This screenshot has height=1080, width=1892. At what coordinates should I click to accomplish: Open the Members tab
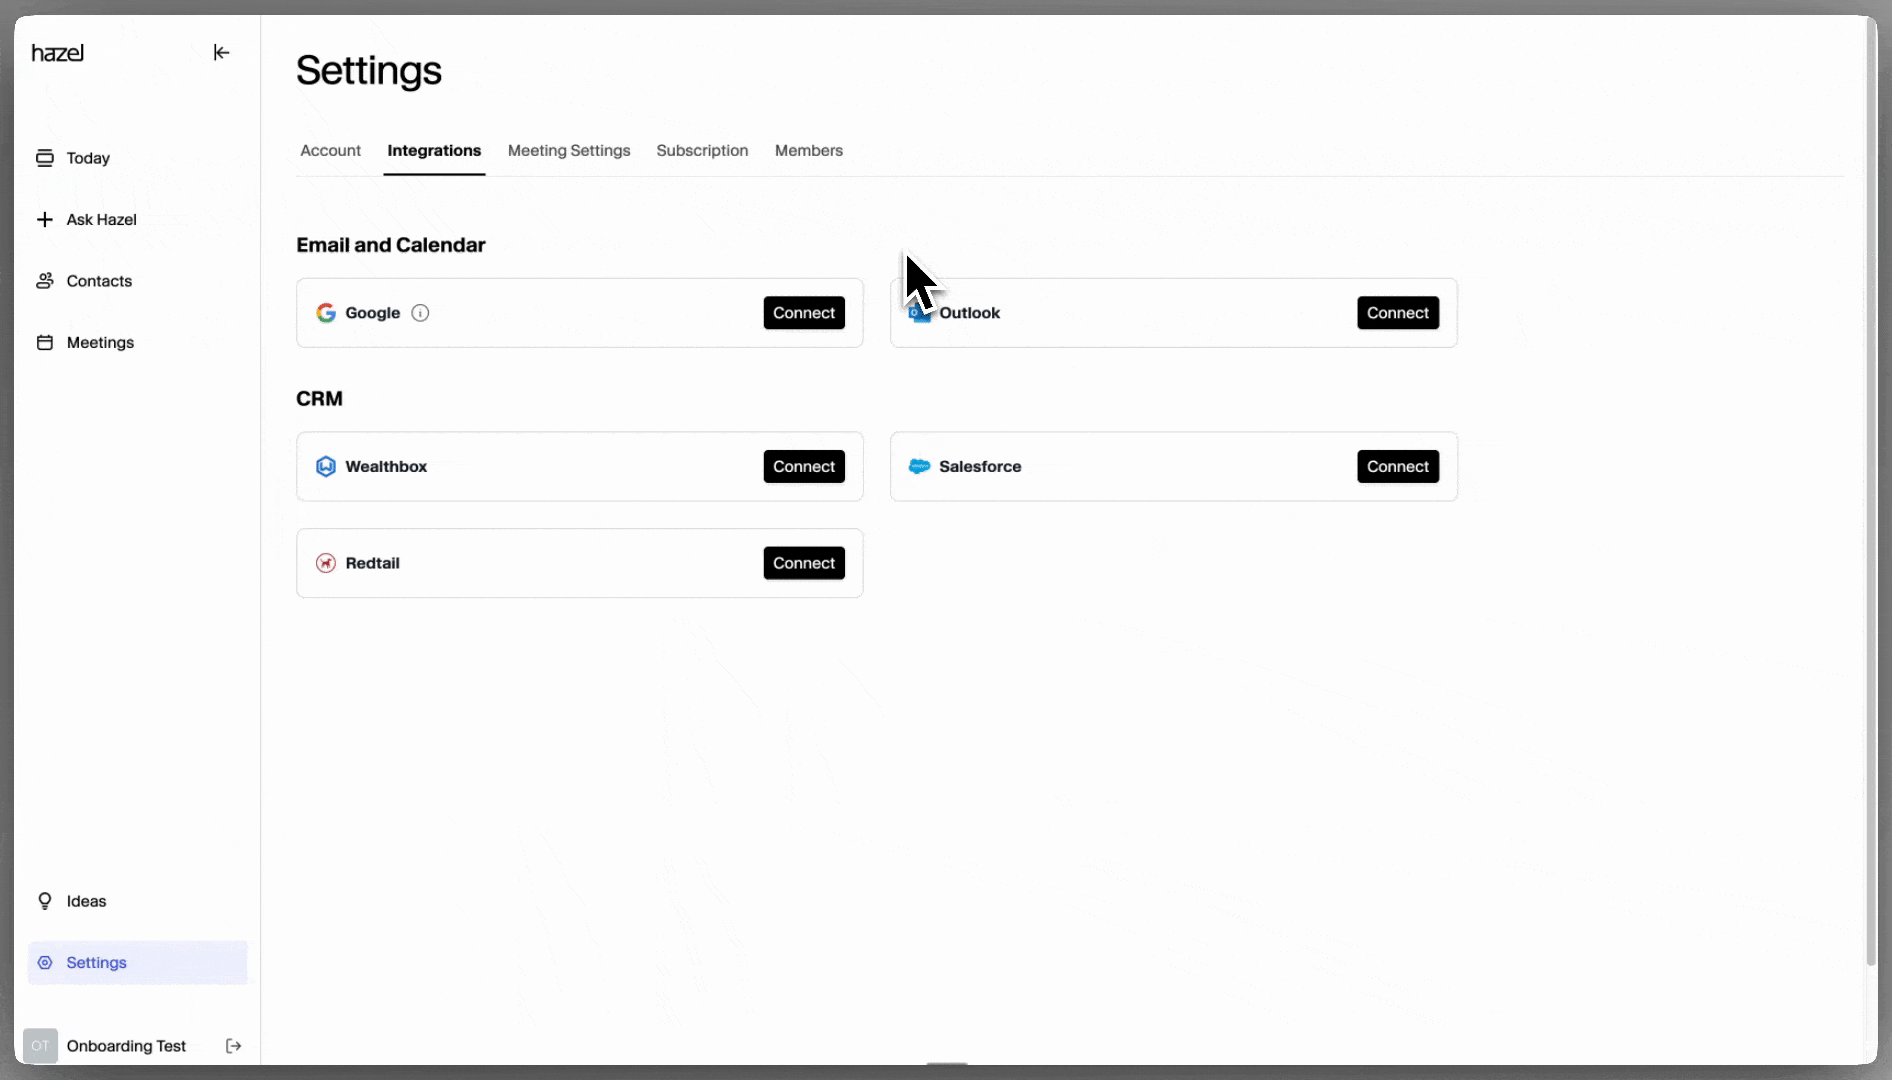(808, 150)
